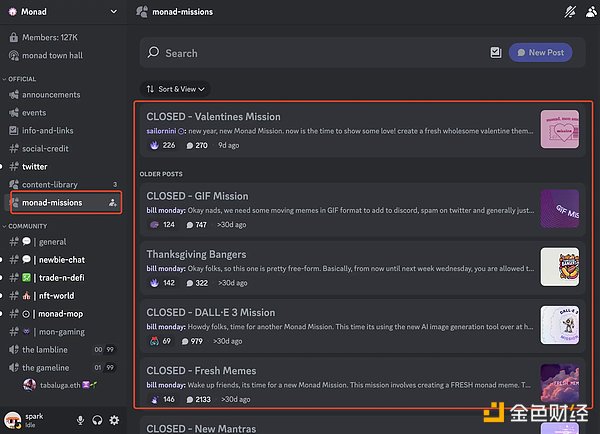
Task: Open User Settings gear icon
Action: [x=114, y=420]
